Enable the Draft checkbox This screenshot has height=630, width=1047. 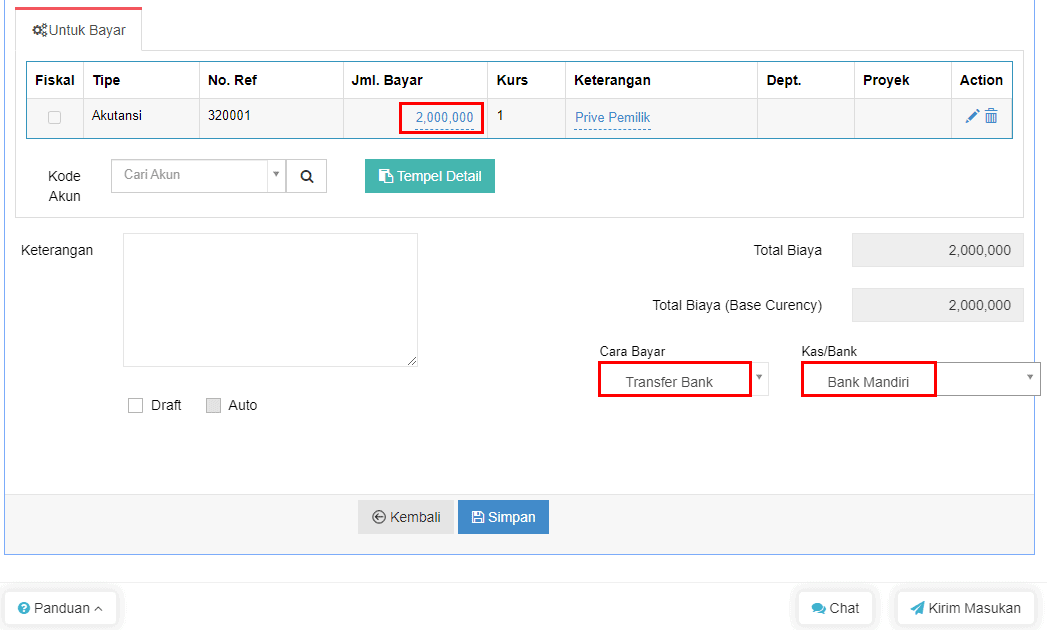pyautogui.click(x=136, y=405)
